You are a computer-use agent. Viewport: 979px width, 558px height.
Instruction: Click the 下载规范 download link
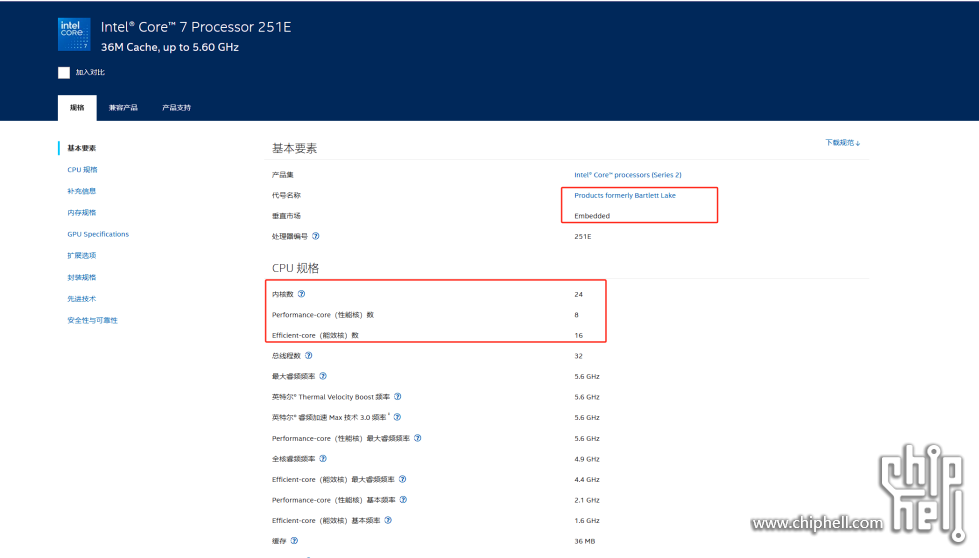[x=842, y=142]
